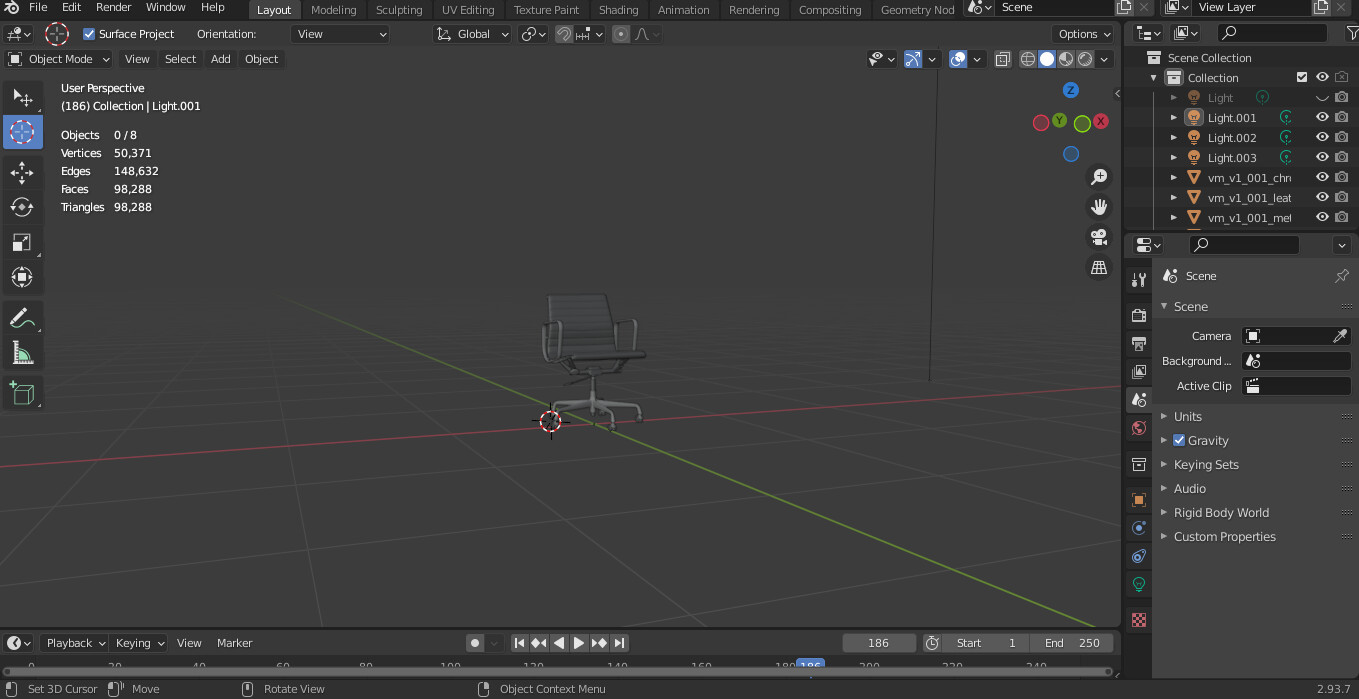Screen dimensions: 1359x699
Task: Activate the 3D Cursor tool in left toolbar
Action: pyautogui.click(x=23, y=132)
